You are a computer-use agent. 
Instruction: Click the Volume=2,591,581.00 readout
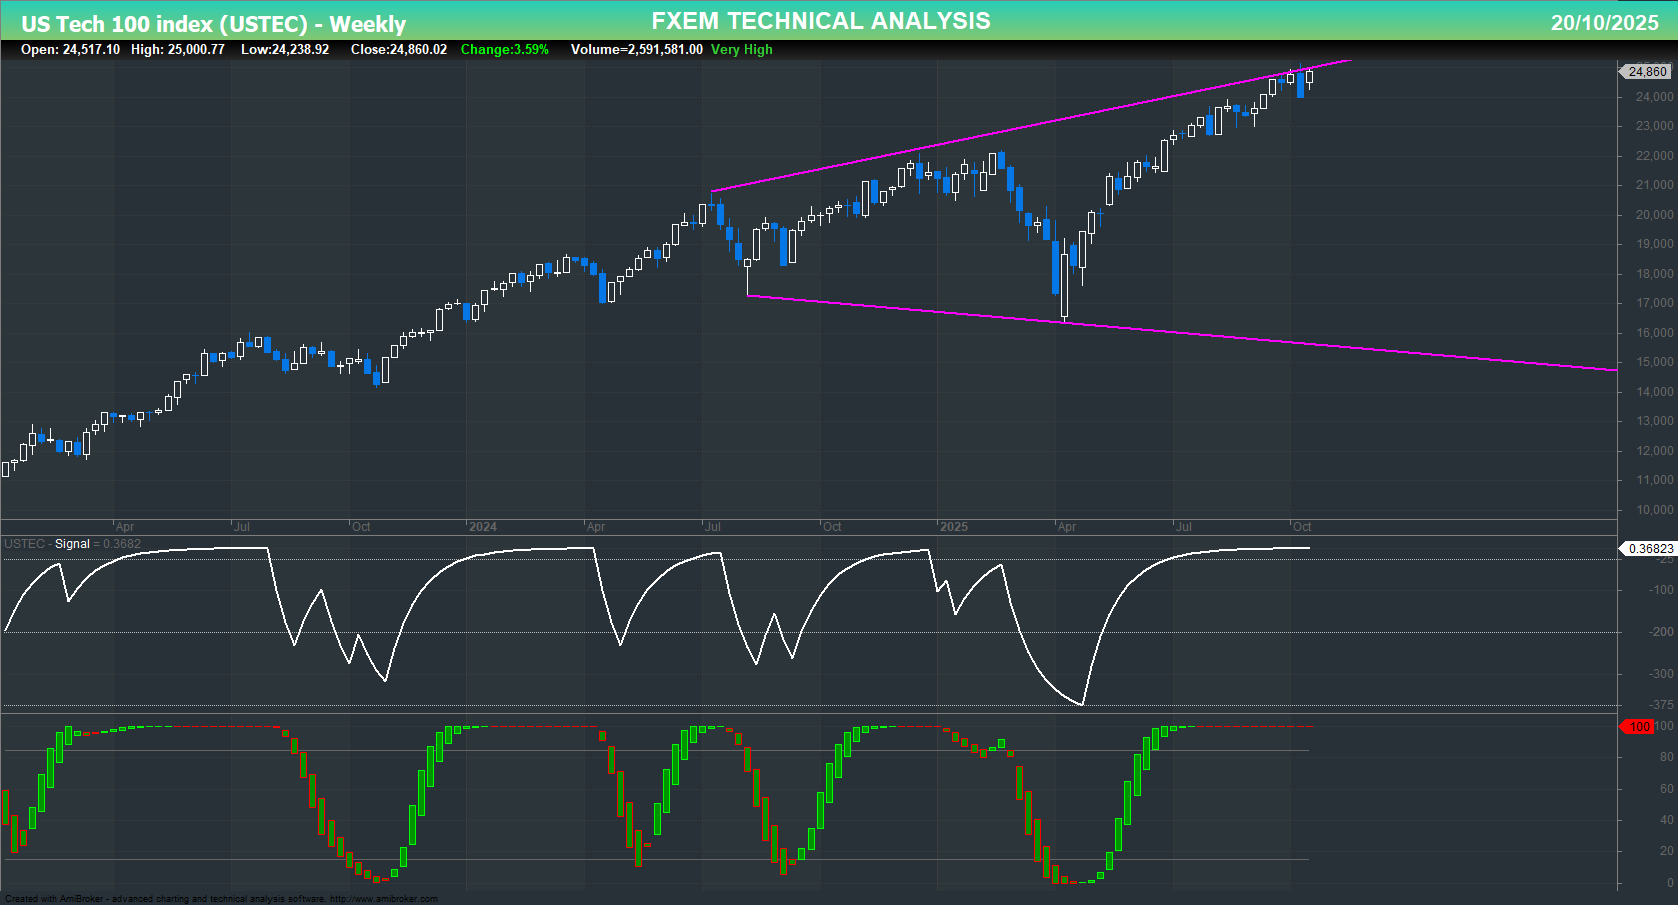point(635,49)
